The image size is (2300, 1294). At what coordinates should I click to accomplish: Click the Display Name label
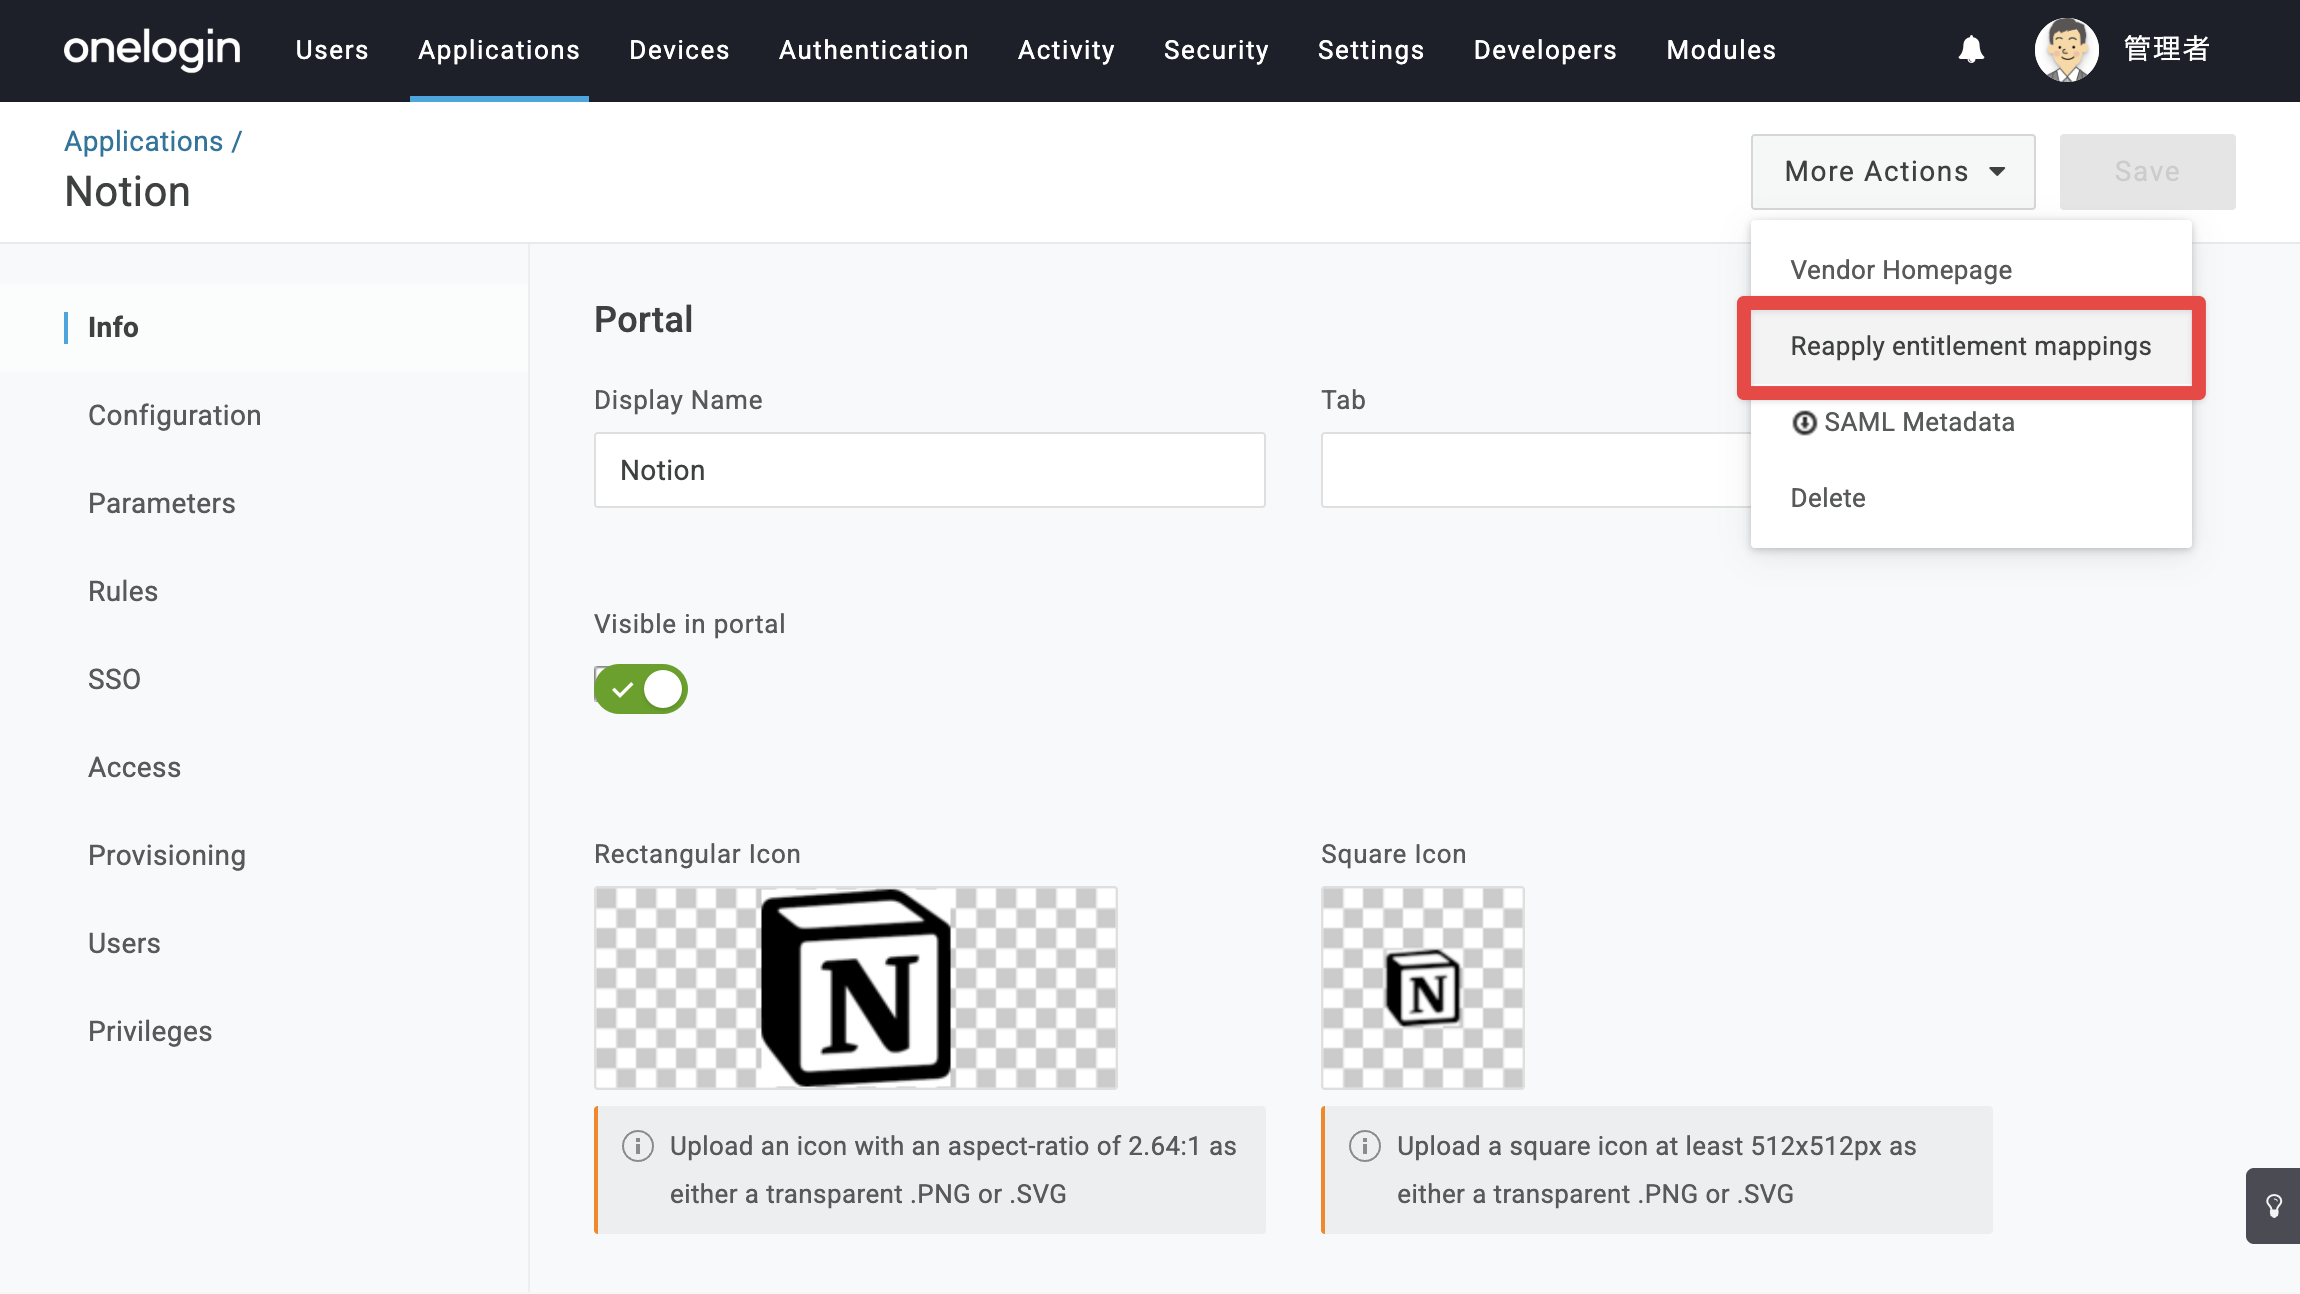[x=678, y=400]
